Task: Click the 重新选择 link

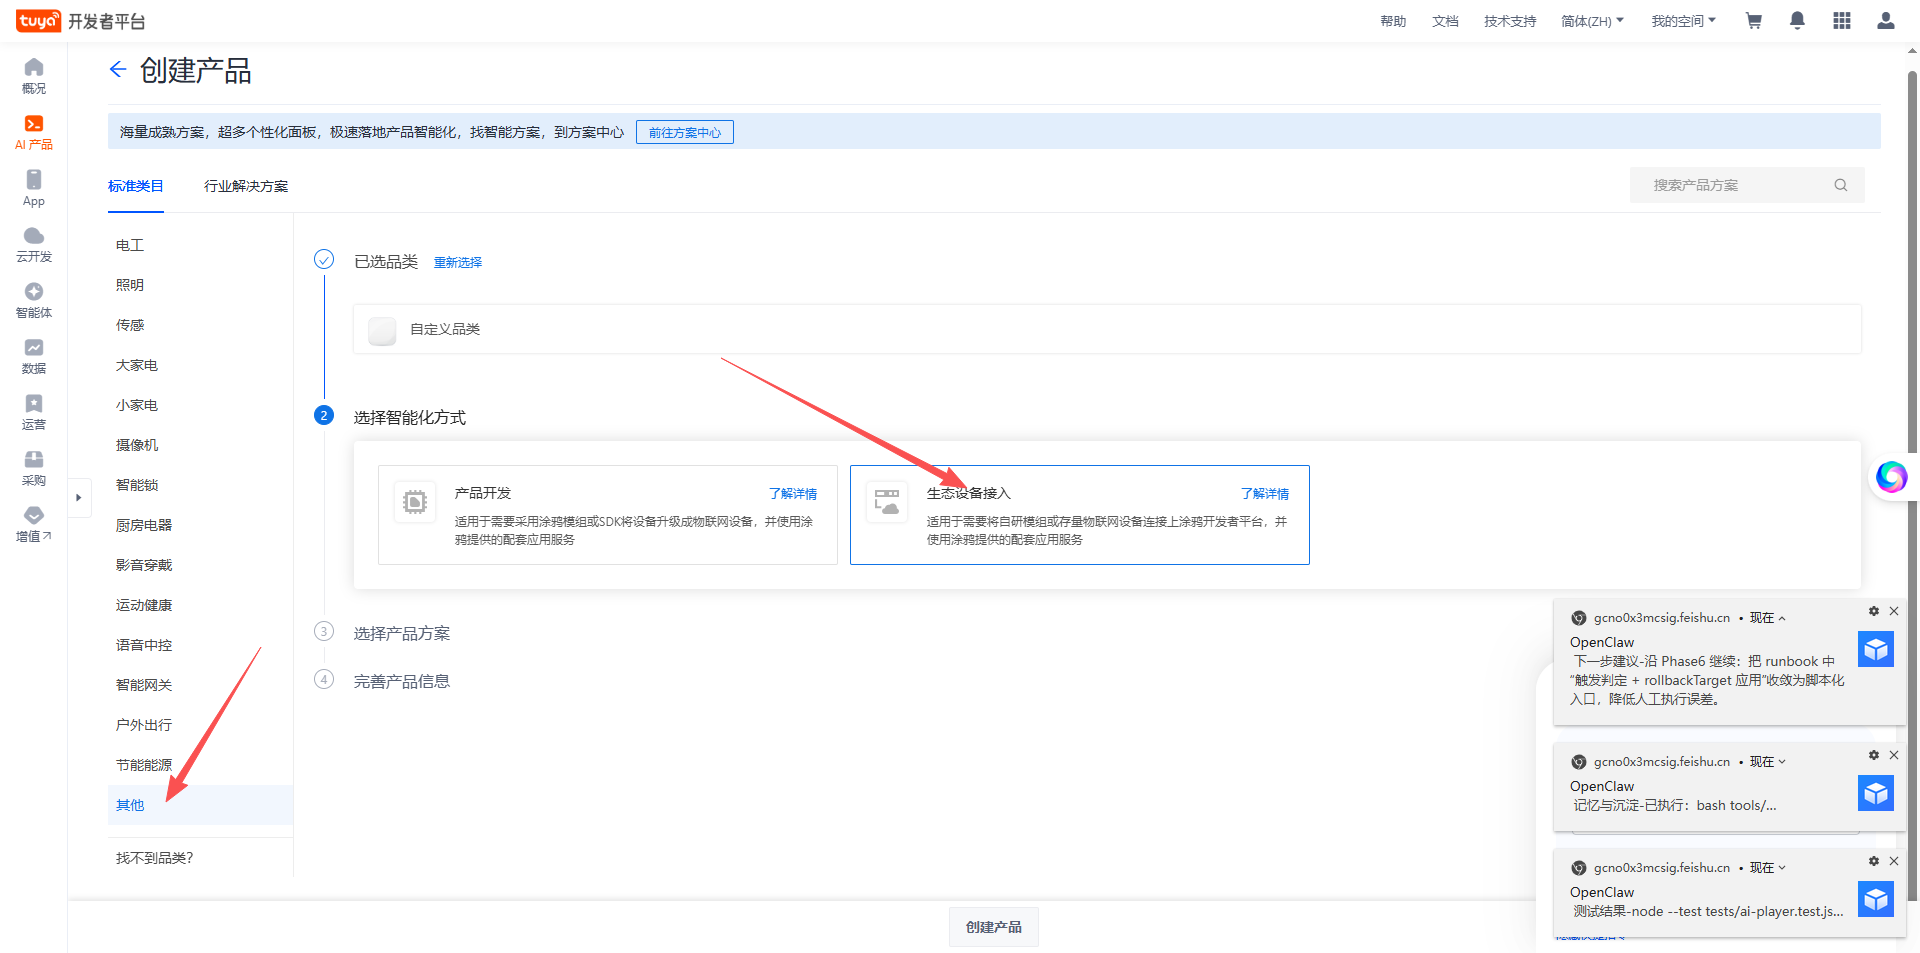Action: pos(458,262)
